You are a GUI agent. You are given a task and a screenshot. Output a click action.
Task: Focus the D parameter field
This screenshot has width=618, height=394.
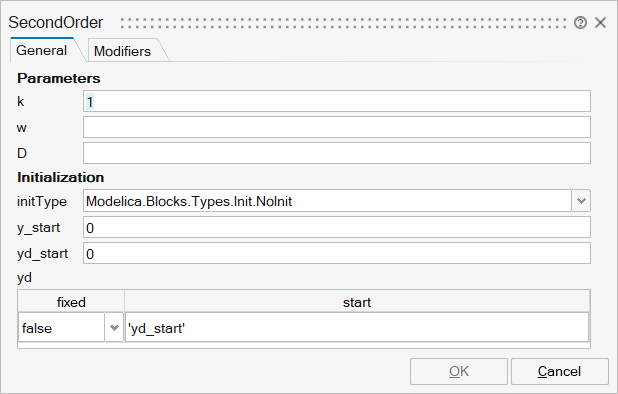click(x=337, y=153)
